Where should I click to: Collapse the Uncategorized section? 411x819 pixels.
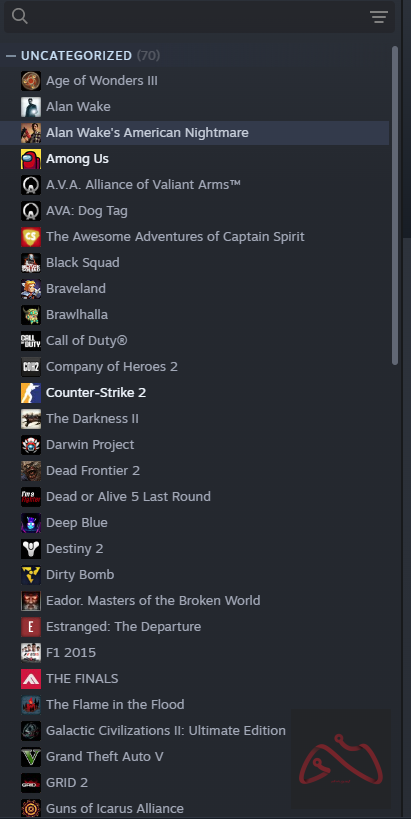pos(11,55)
